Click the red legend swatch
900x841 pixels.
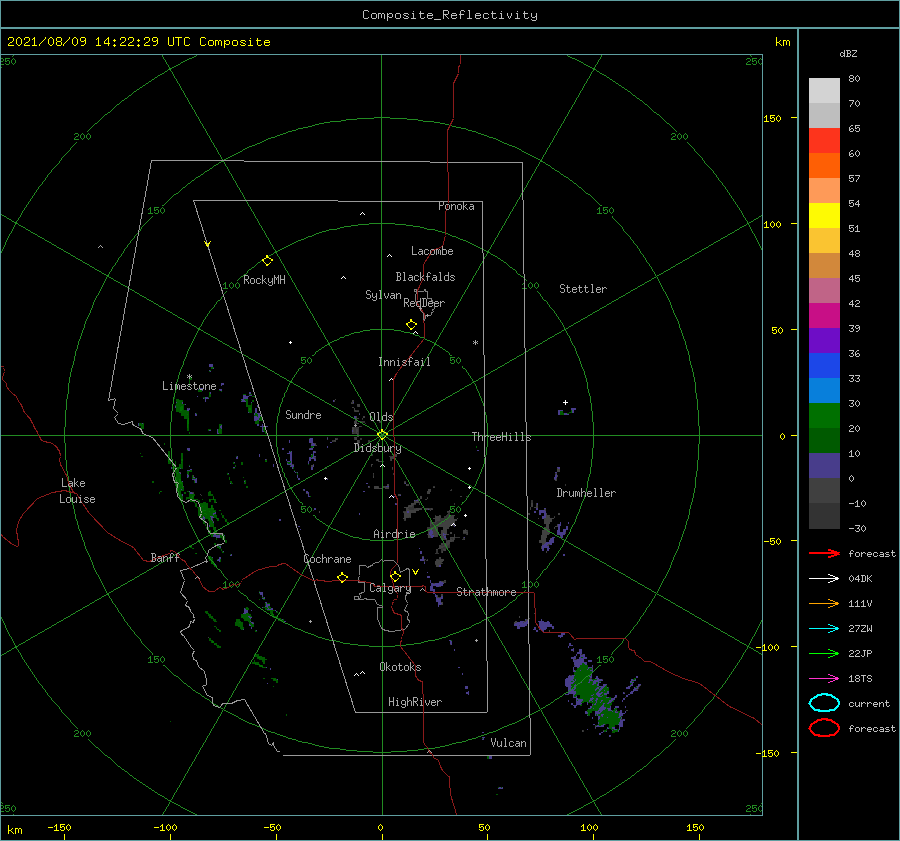824,141
